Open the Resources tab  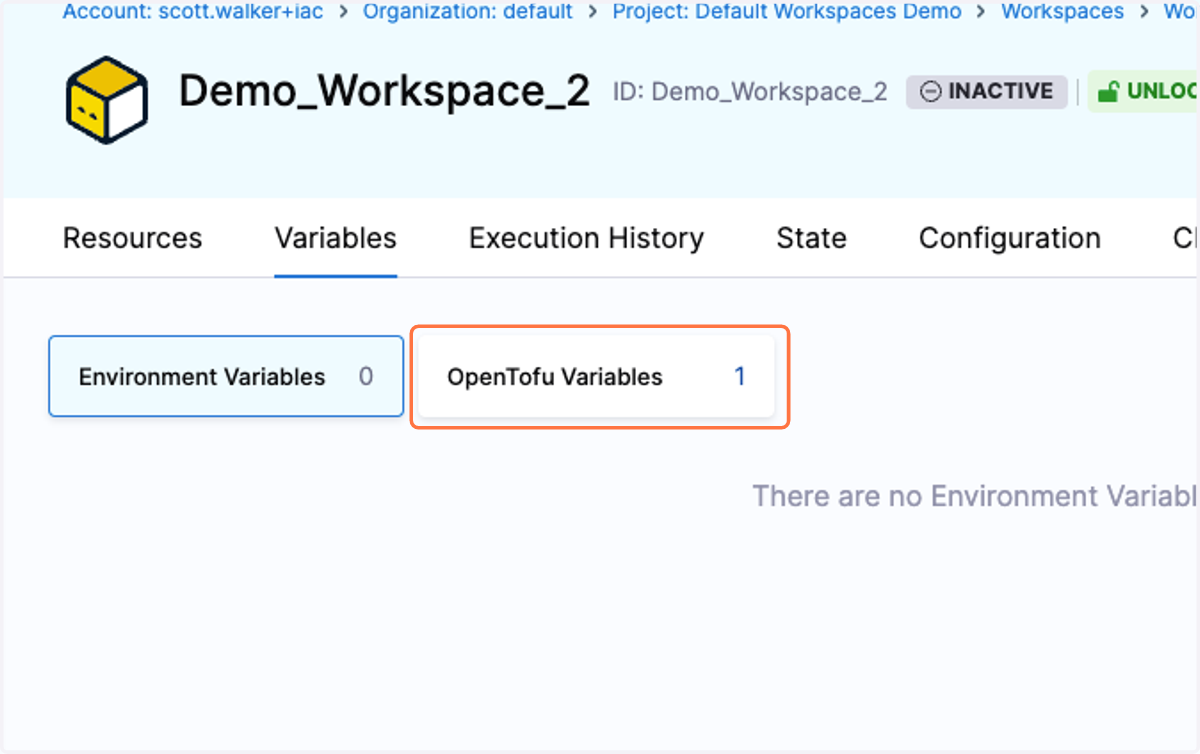click(x=132, y=238)
